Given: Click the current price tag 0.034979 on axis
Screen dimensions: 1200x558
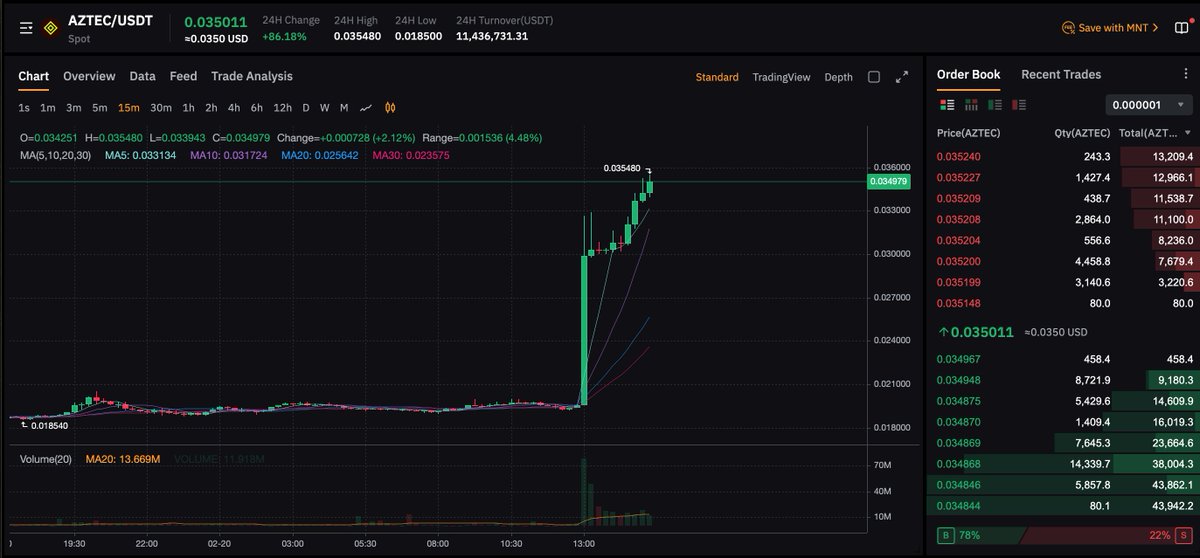Looking at the screenshot, I should click(888, 182).
